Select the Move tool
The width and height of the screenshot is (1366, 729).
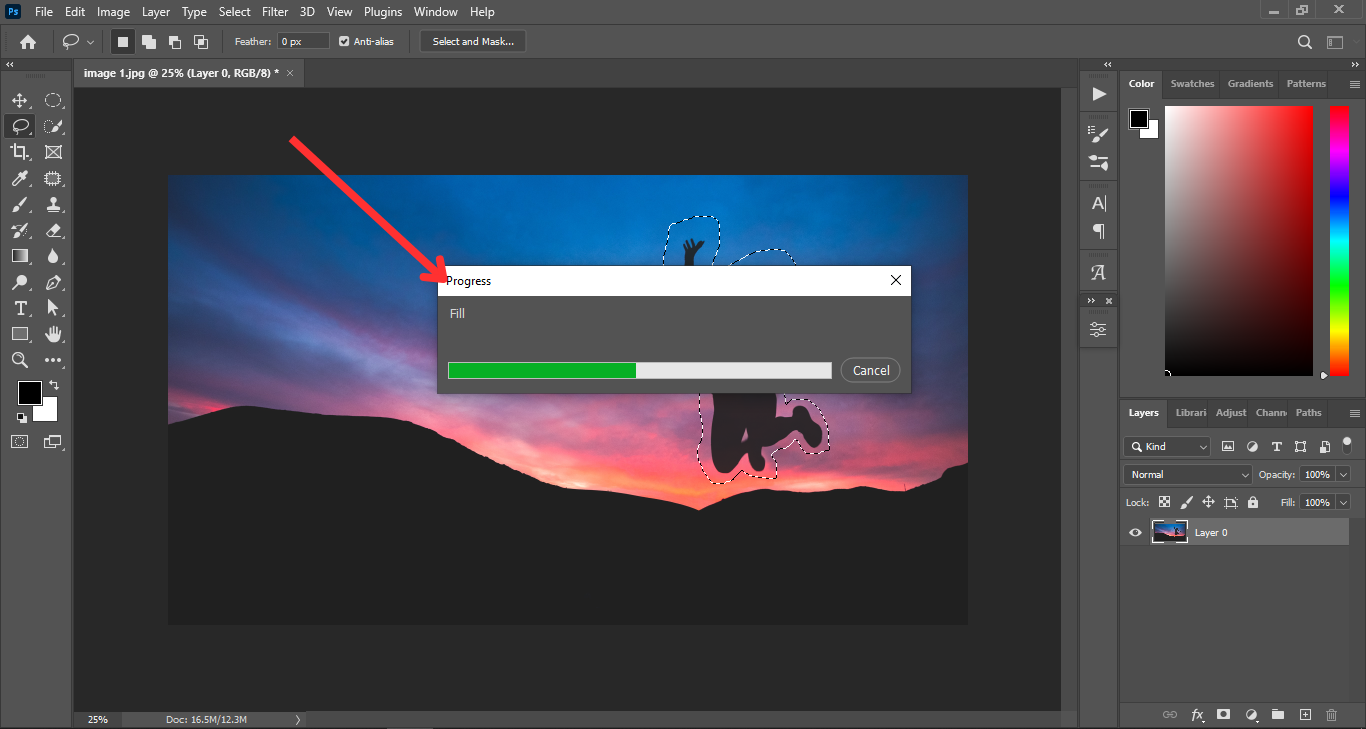(x=19, y=100)
